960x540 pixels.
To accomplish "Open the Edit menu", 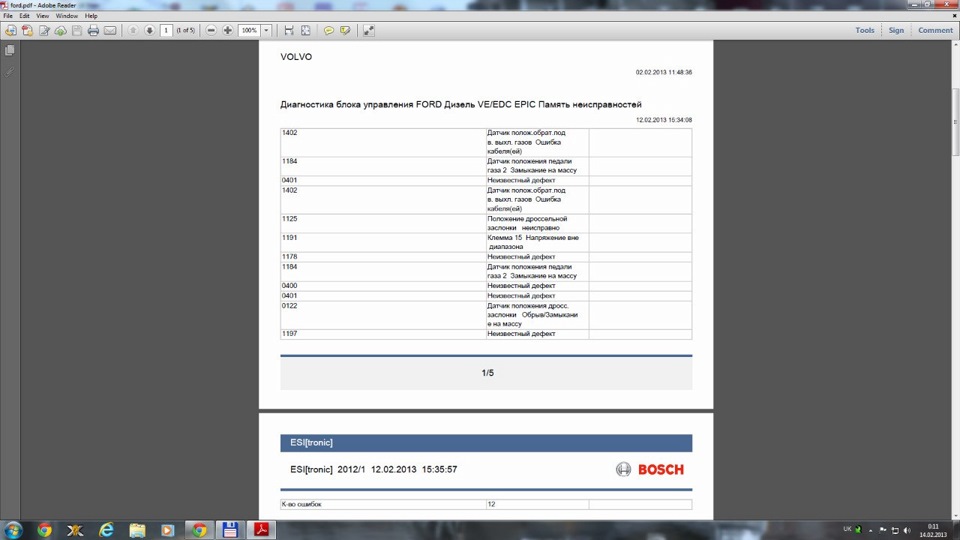I will tap(24, 16).
